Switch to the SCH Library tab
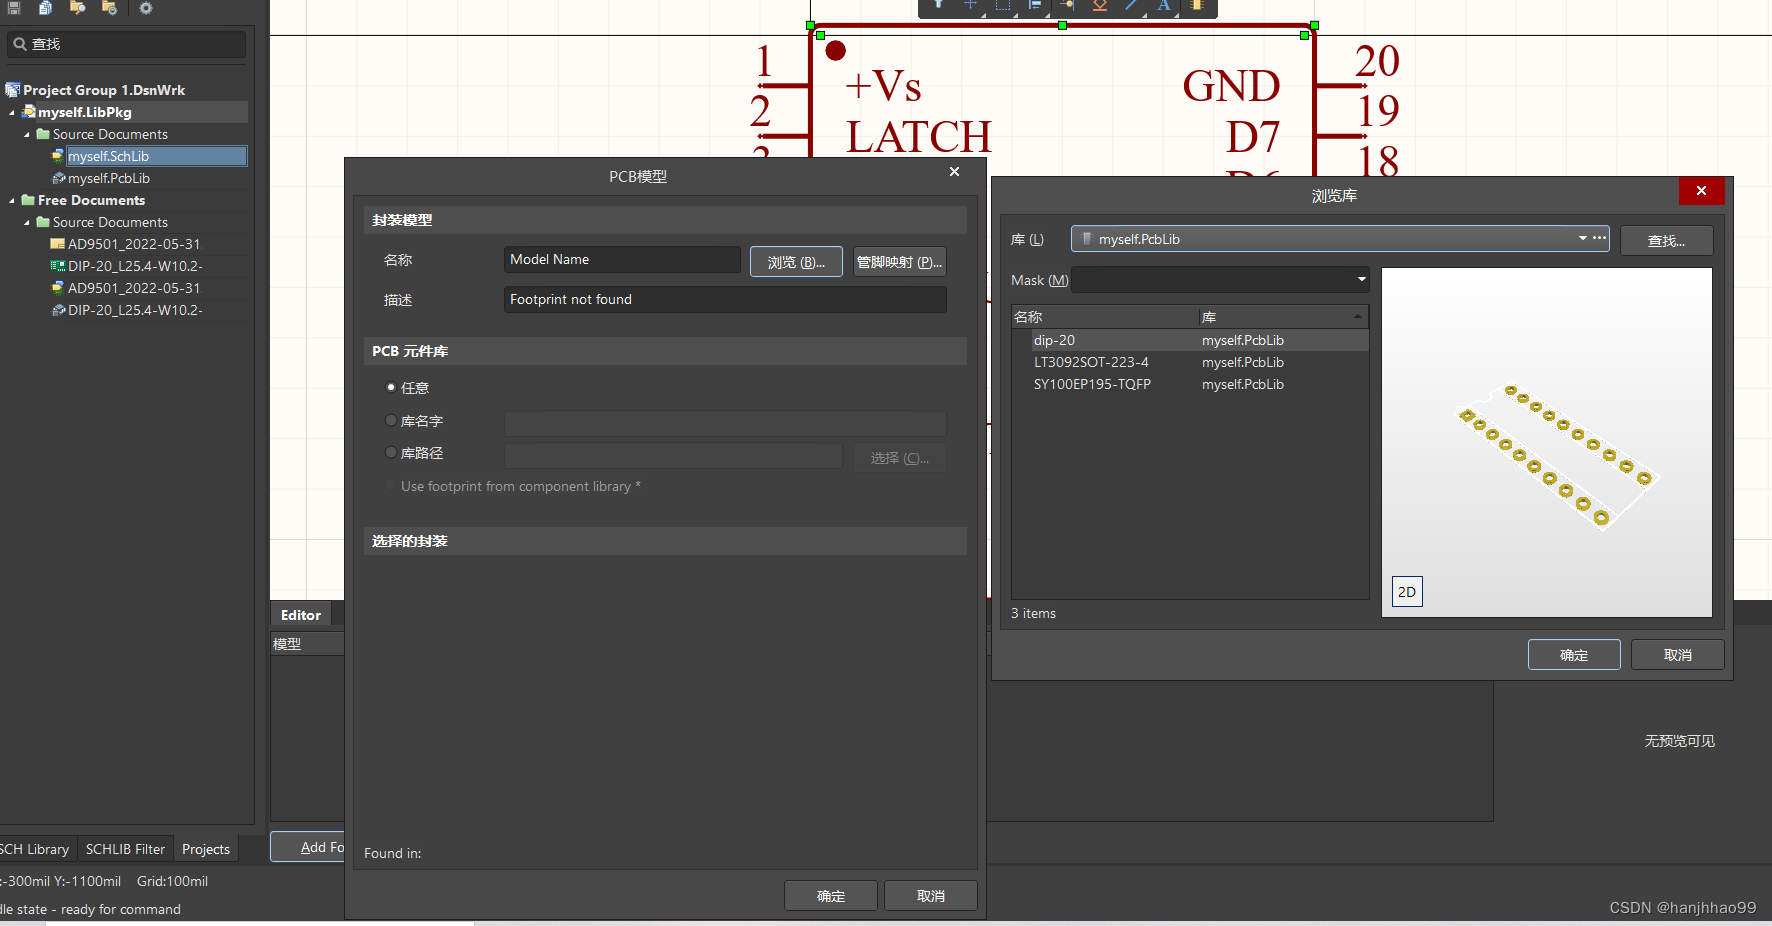 pyautogui.click(x=35, y=849)
